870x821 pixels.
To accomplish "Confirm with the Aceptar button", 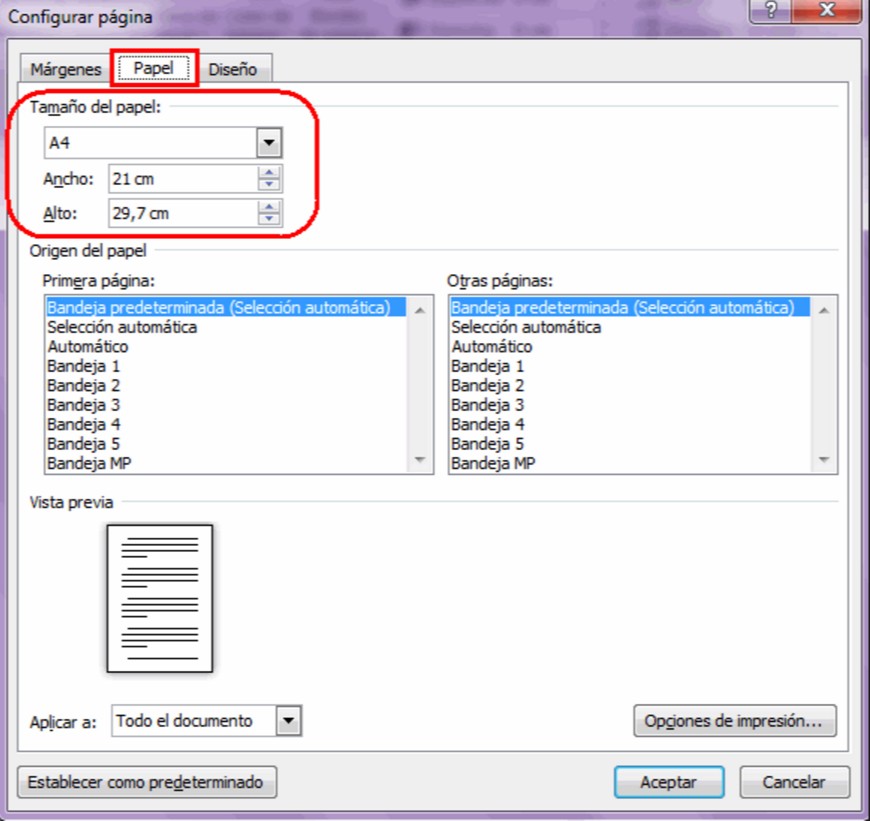I will tap(669, 782).
